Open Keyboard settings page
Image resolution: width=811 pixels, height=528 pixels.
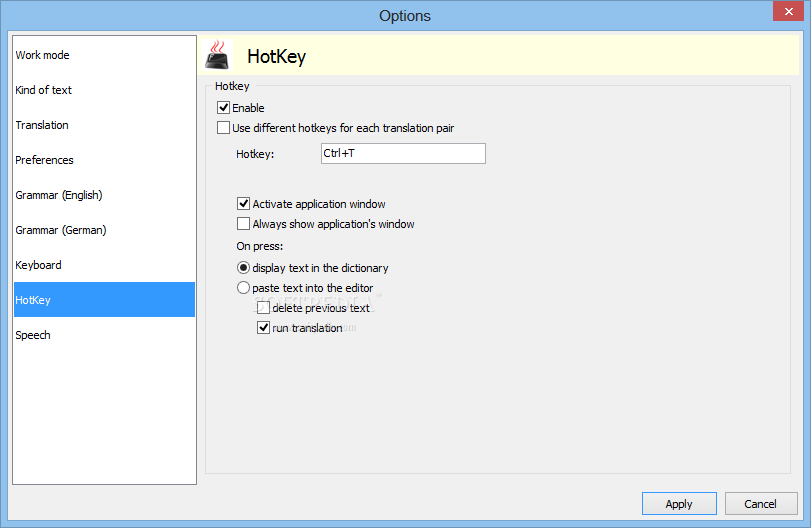pos(104,265)
